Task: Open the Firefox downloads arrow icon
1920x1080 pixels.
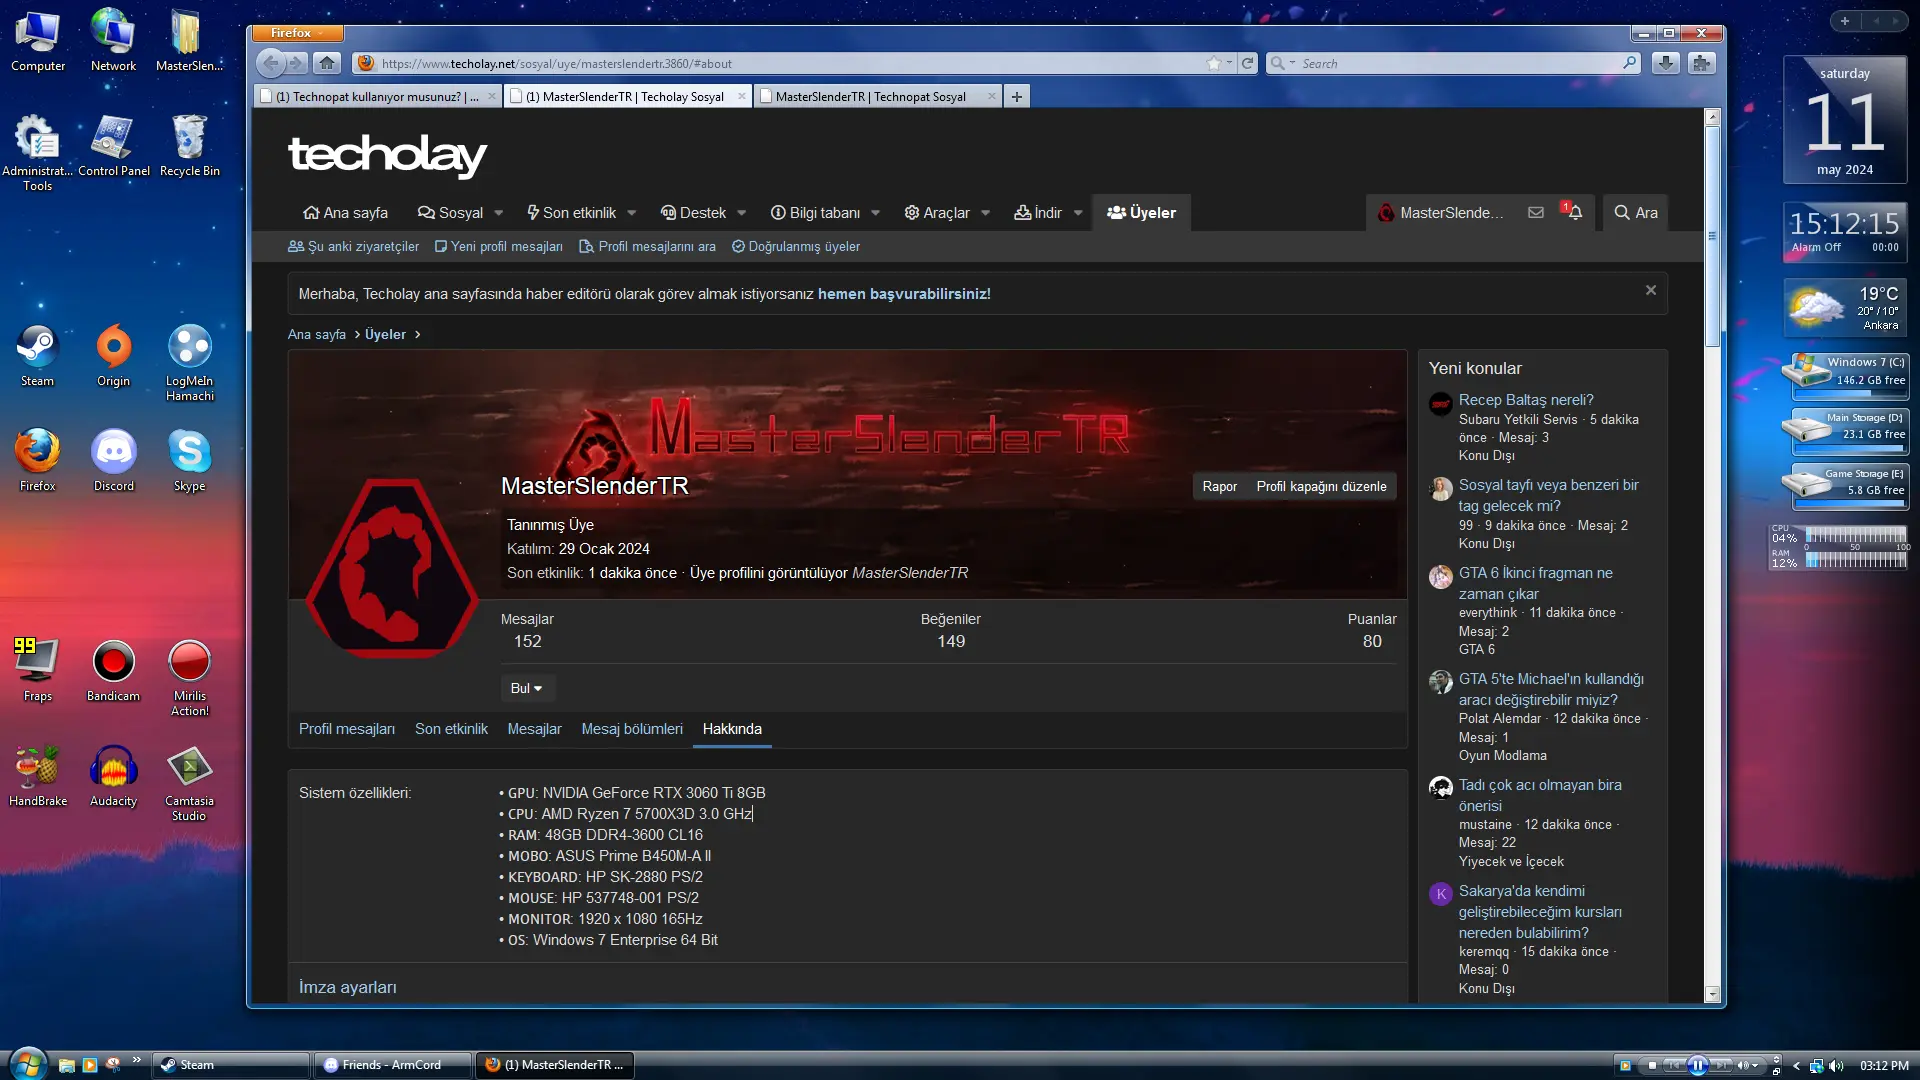Action: tap(1665, 63)
